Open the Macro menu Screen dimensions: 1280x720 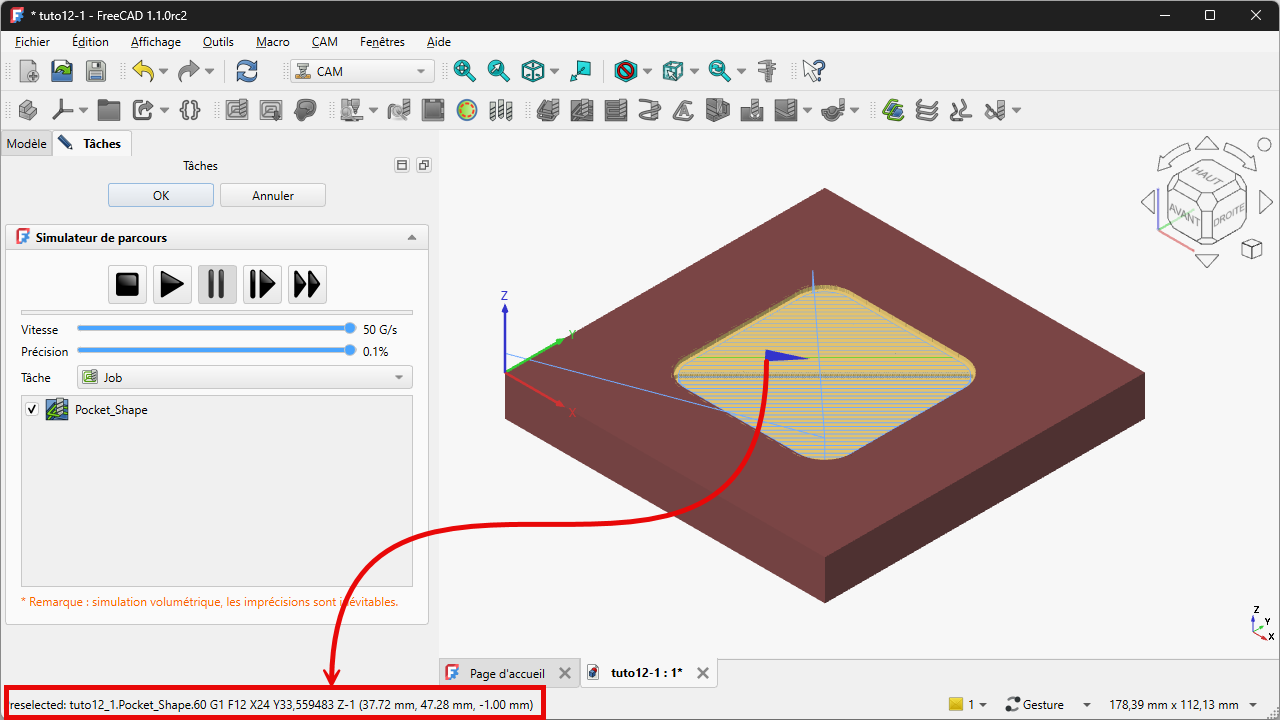point(272,42)
